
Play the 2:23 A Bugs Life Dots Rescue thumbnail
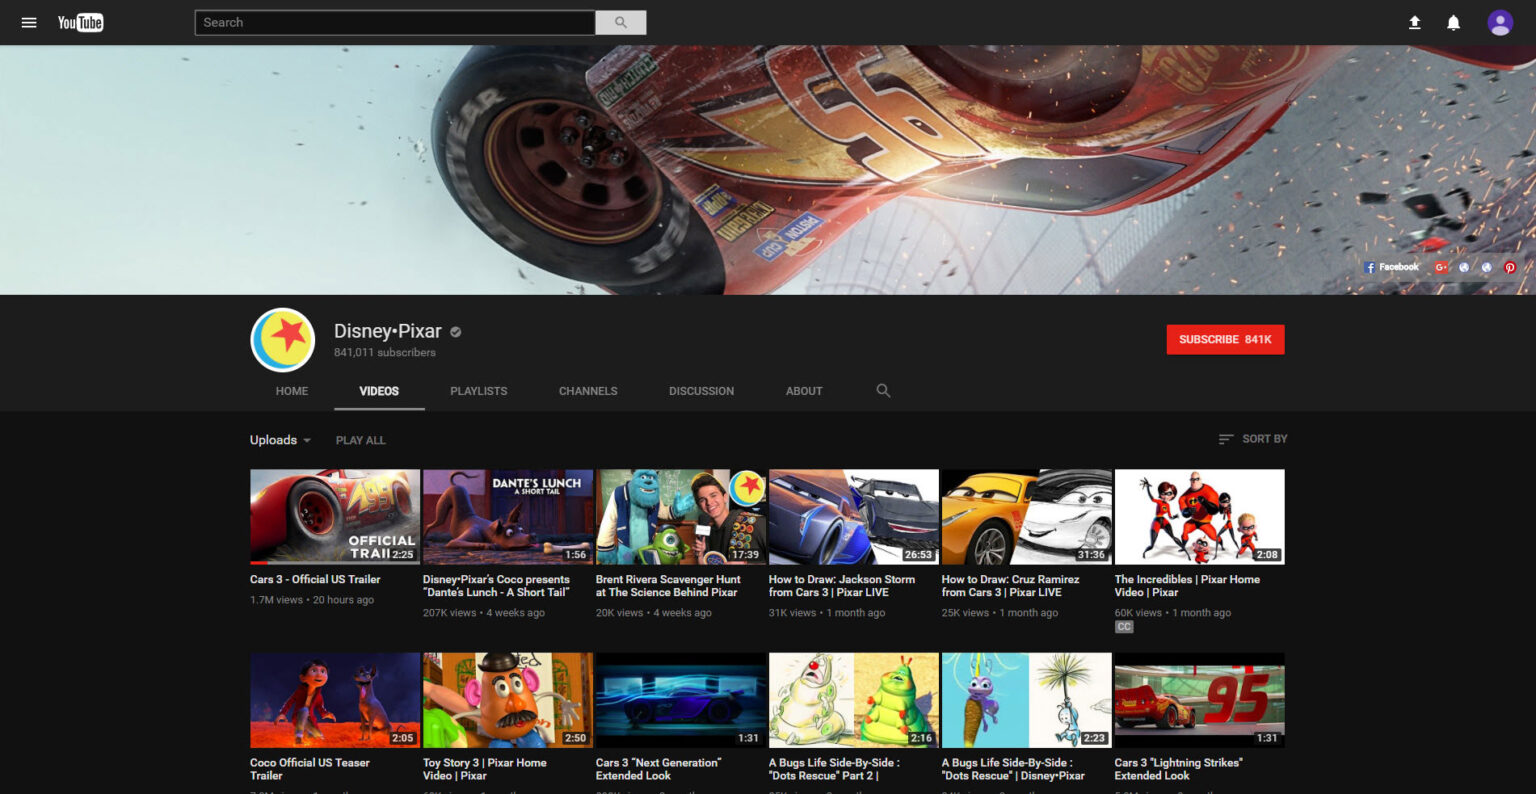pos(1027,700)
